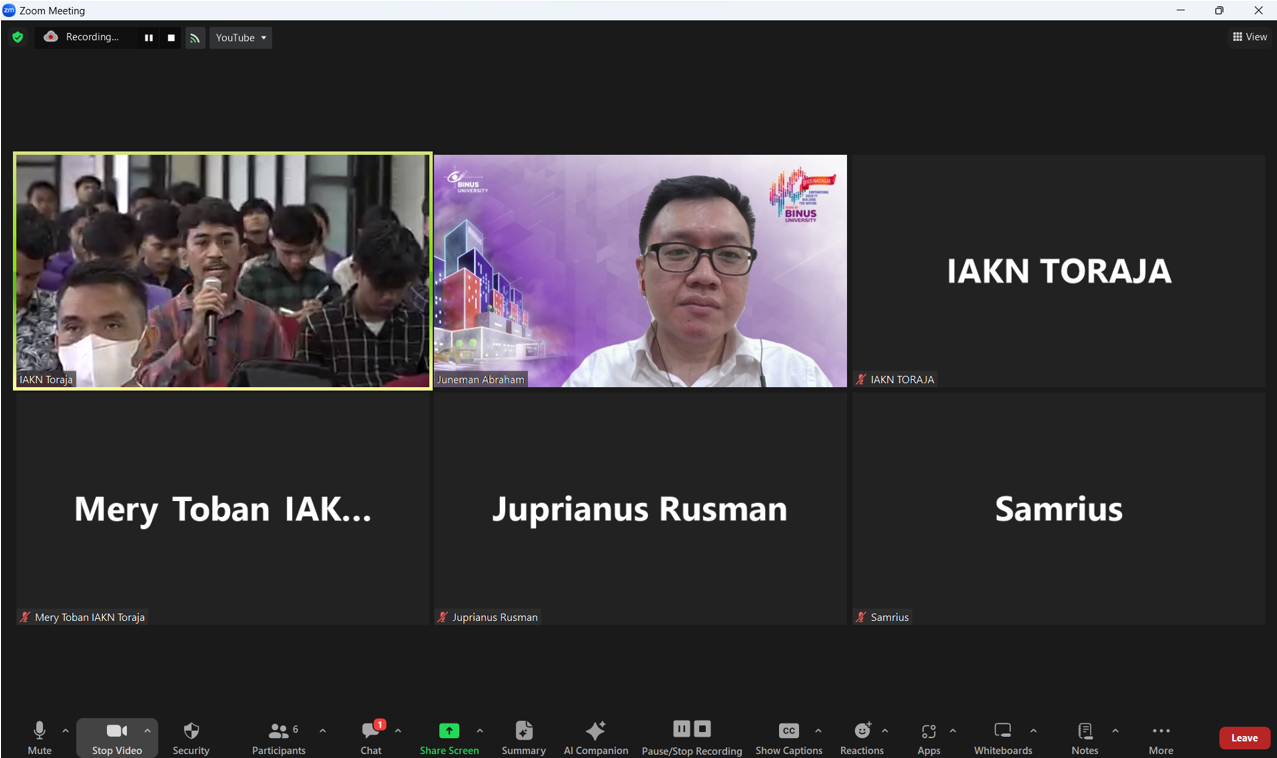Open Whiteboards

coord(1003,738)
